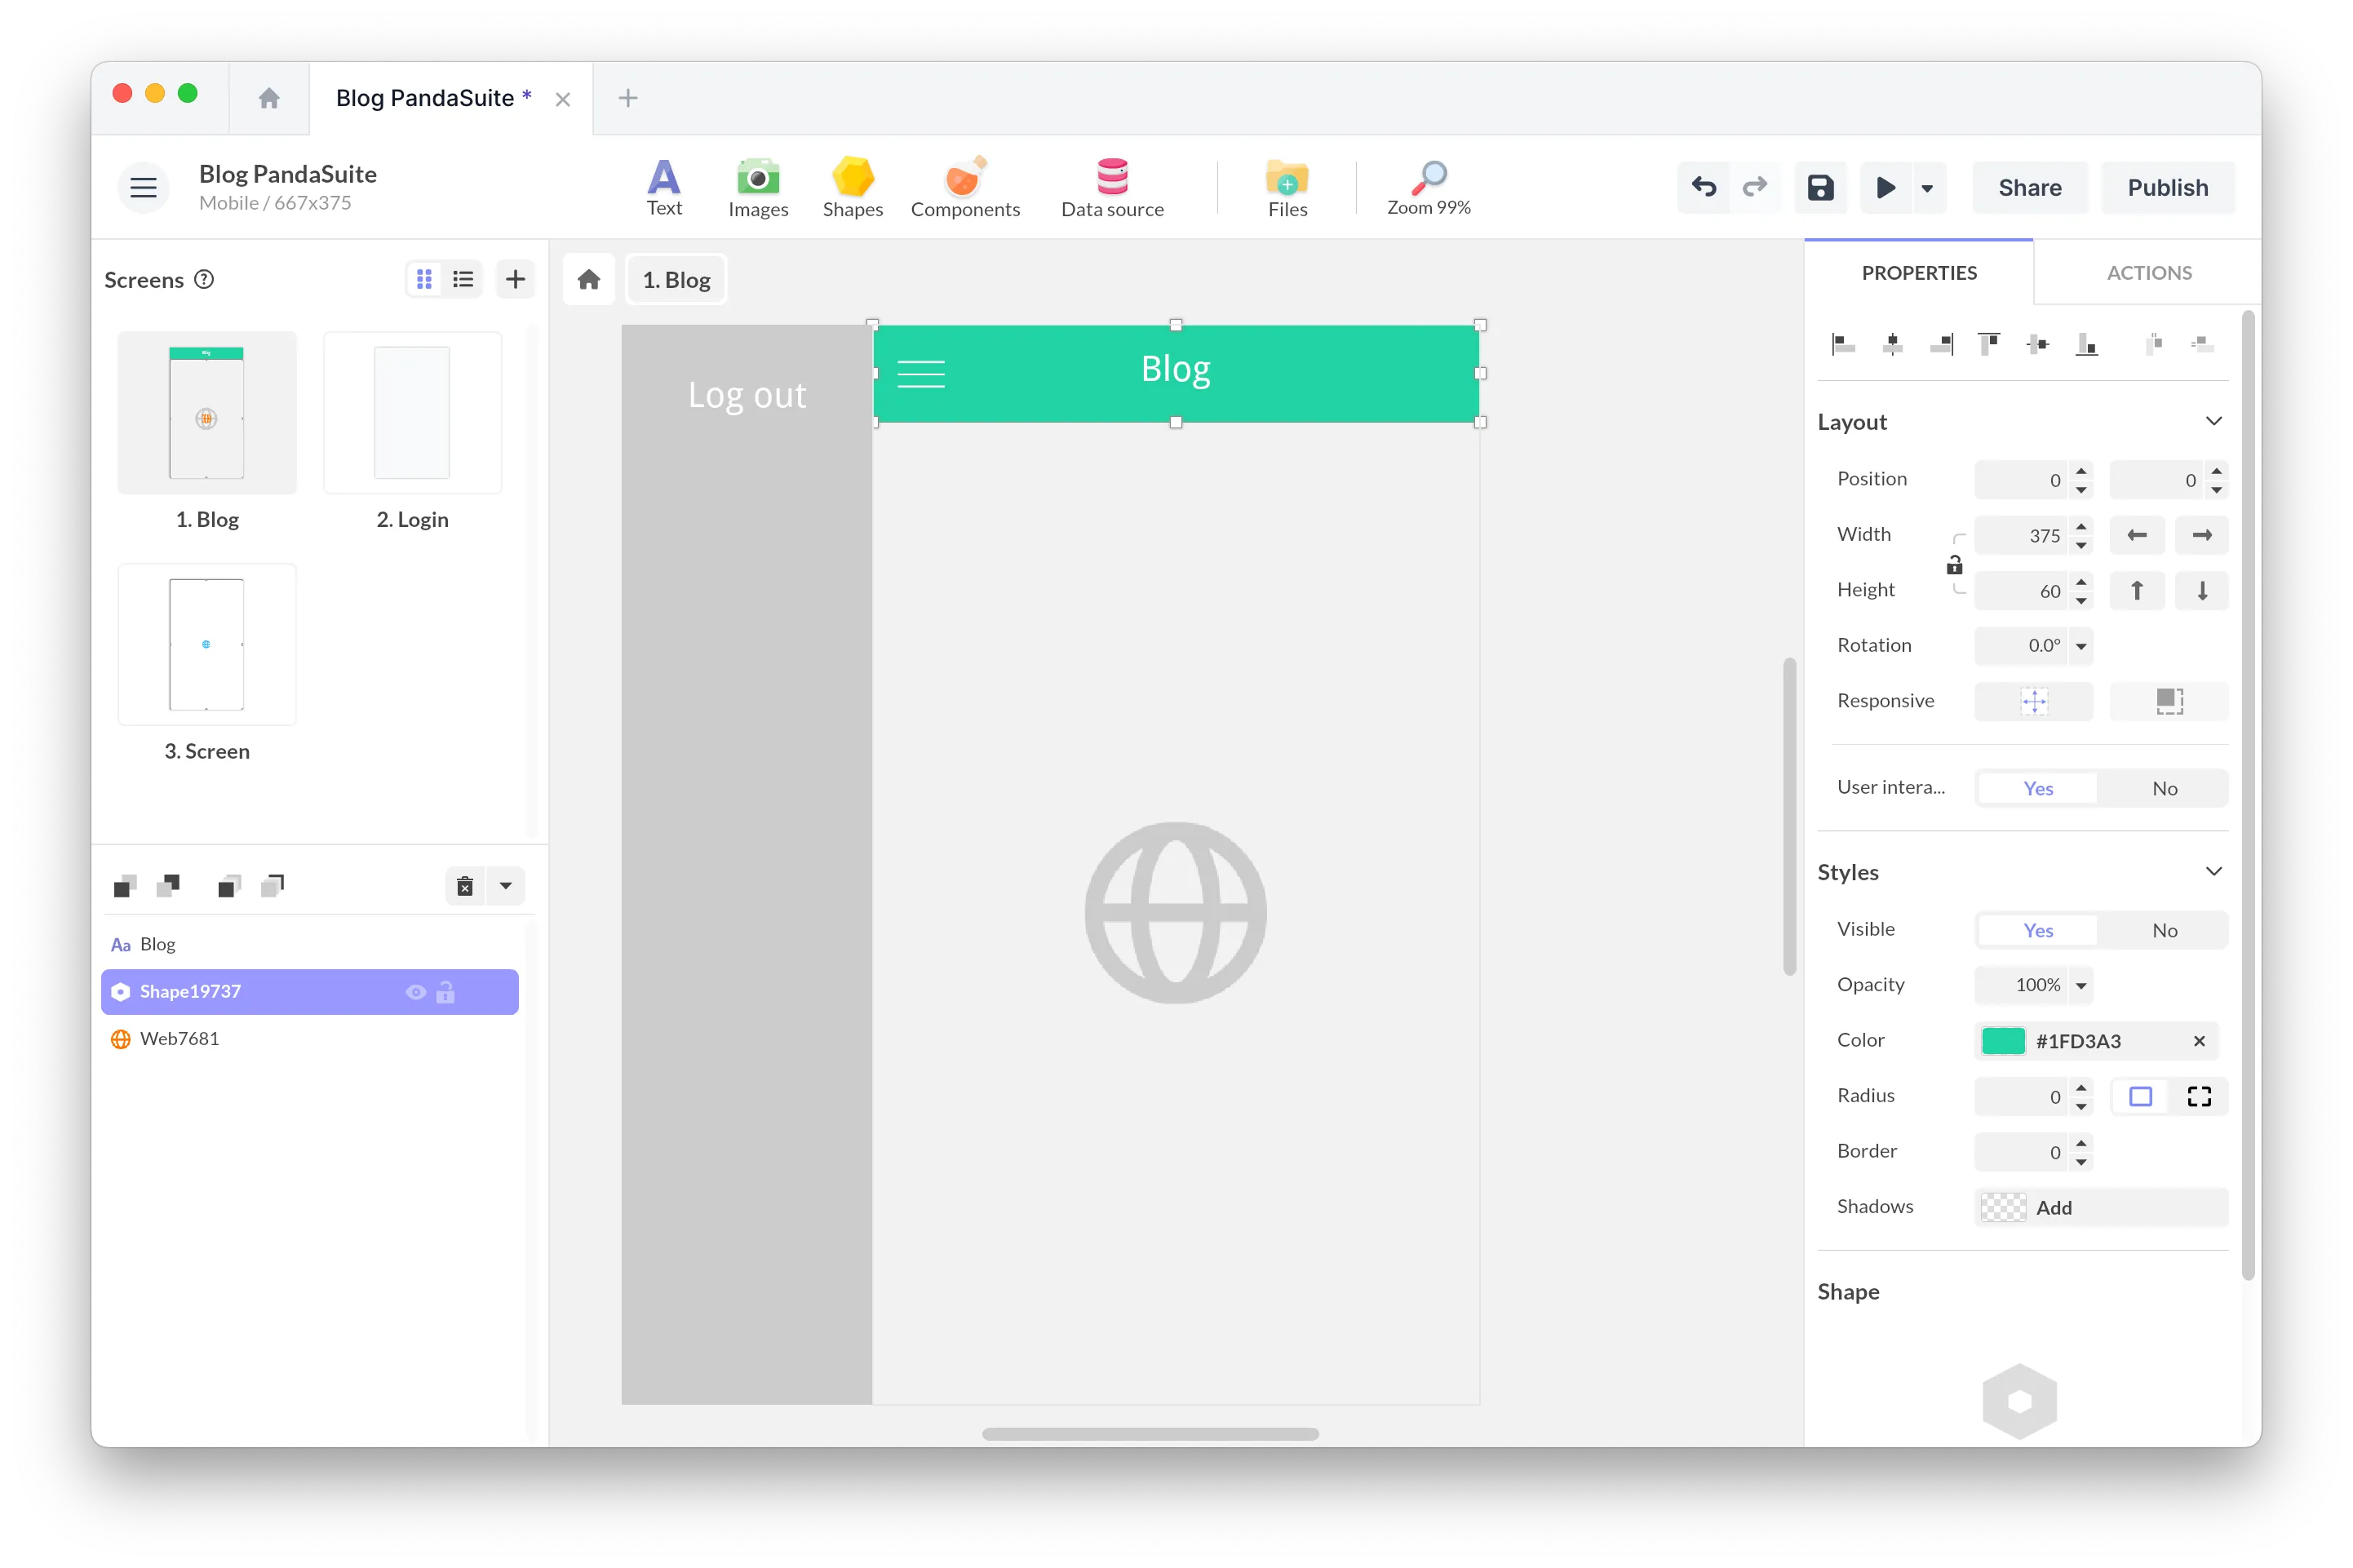This screenshot has width=2353, height=1568.
Task: Set User interaction to No
Action: 2164,787
